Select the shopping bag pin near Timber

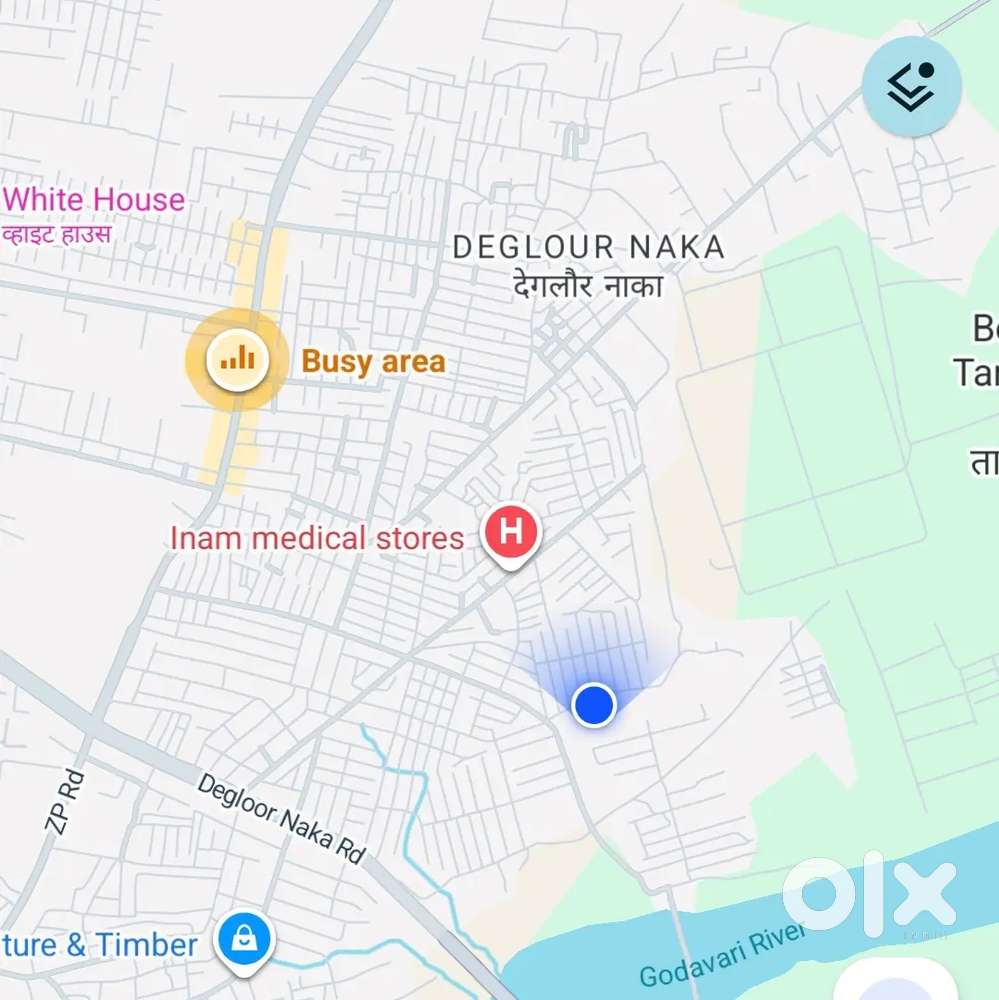[244, 943]
